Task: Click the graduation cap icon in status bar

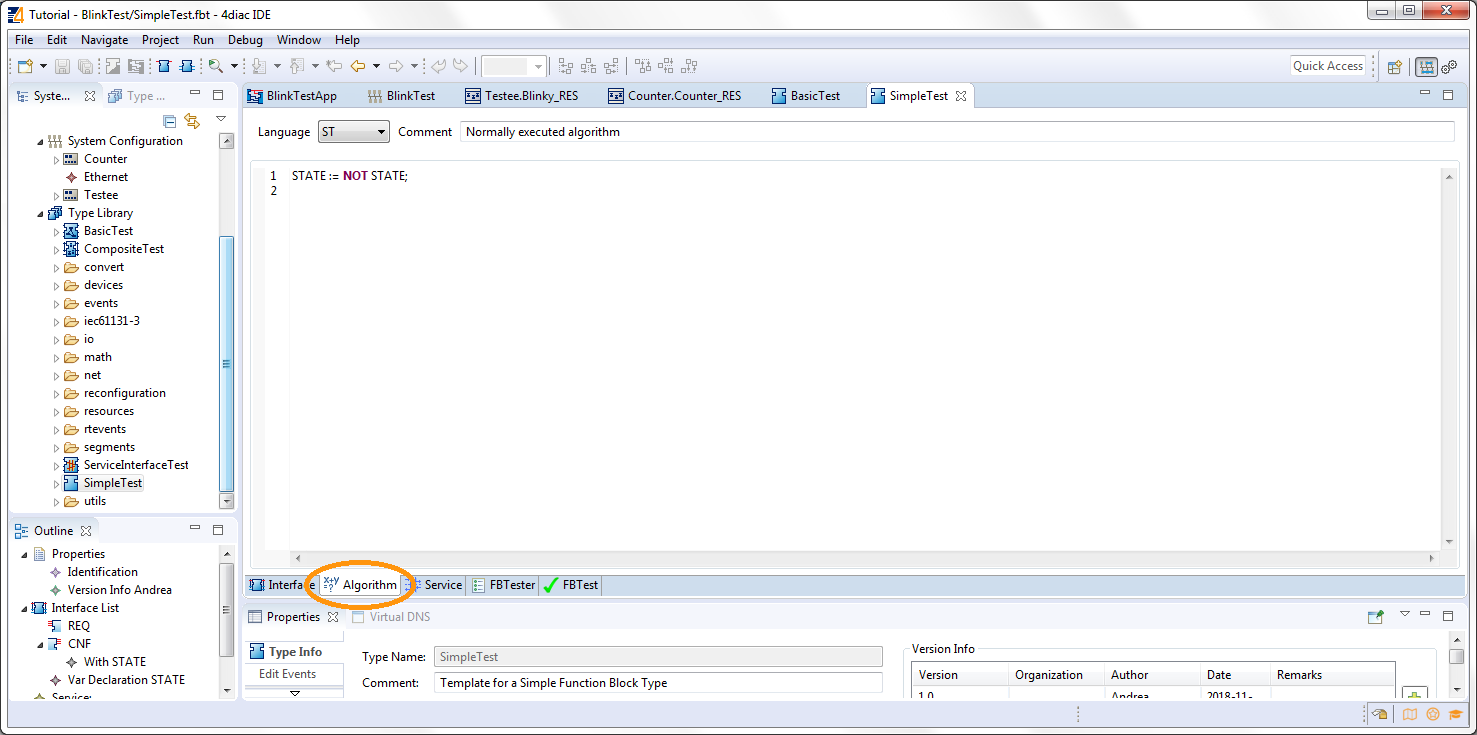Action: click(1455, 714)
